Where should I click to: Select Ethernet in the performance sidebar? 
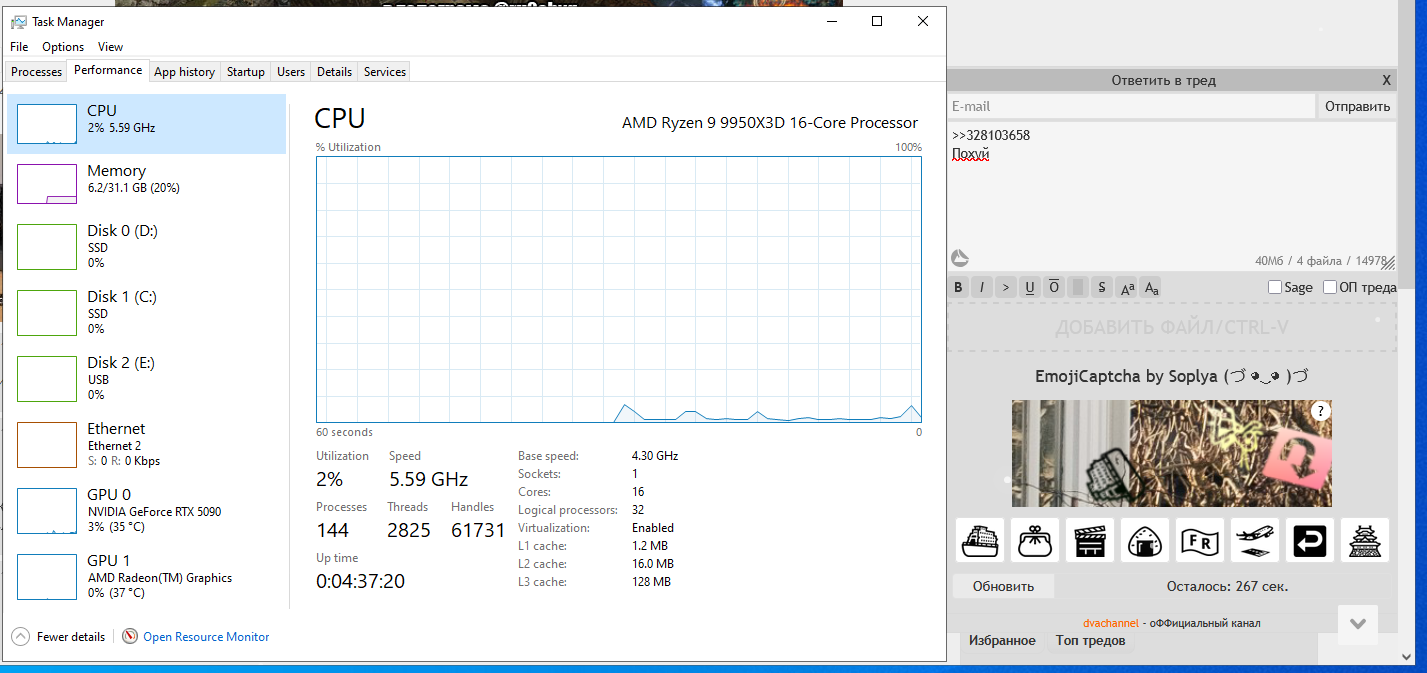coord(146,444)
